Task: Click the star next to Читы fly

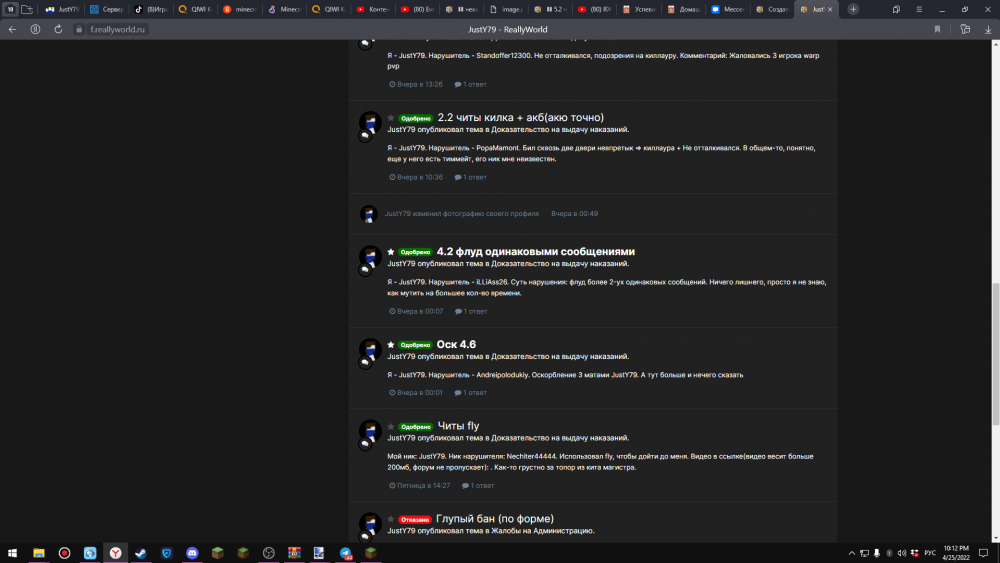Action: pyautogui.click(x=391, y=427)
